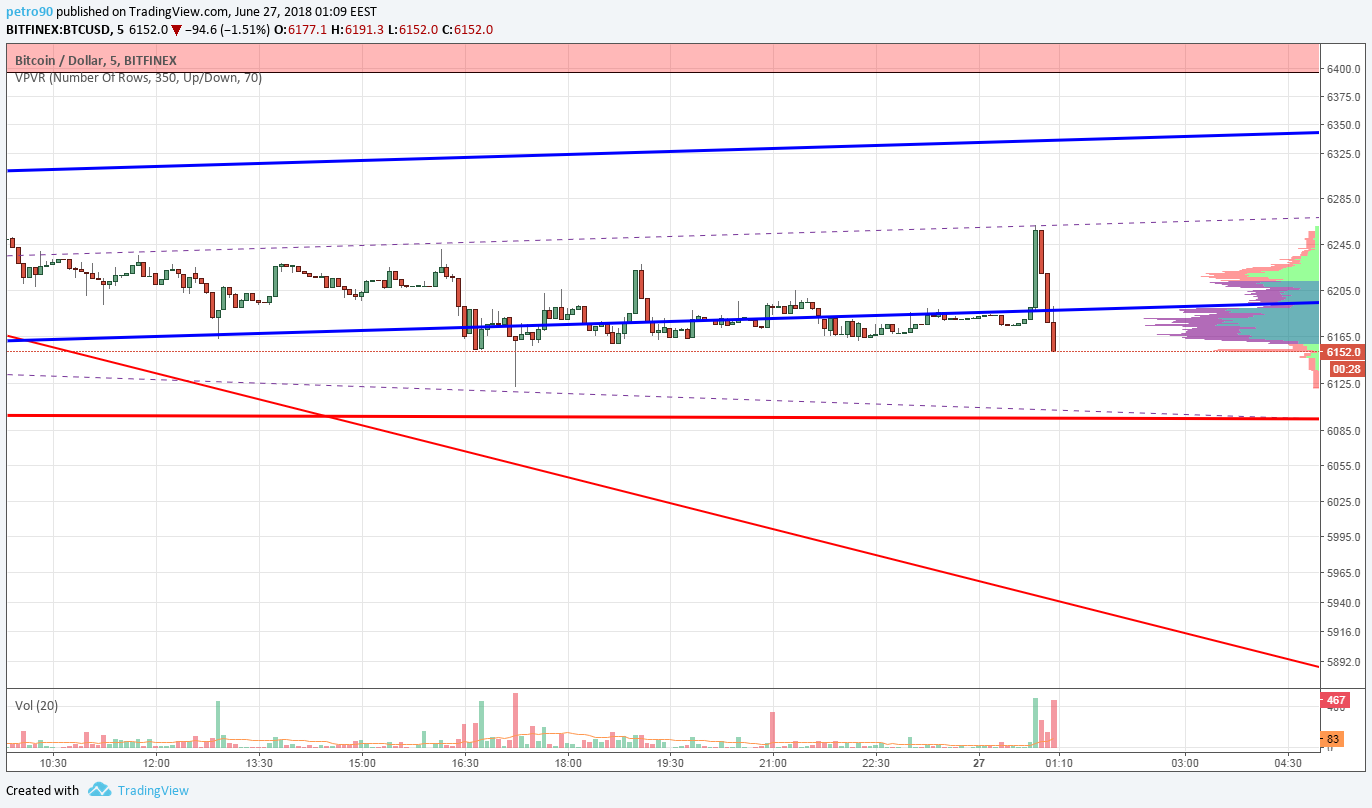1372x808 pixels.
Task: Click the 6325 price axis label
Action: click(x=1345, y=154)
